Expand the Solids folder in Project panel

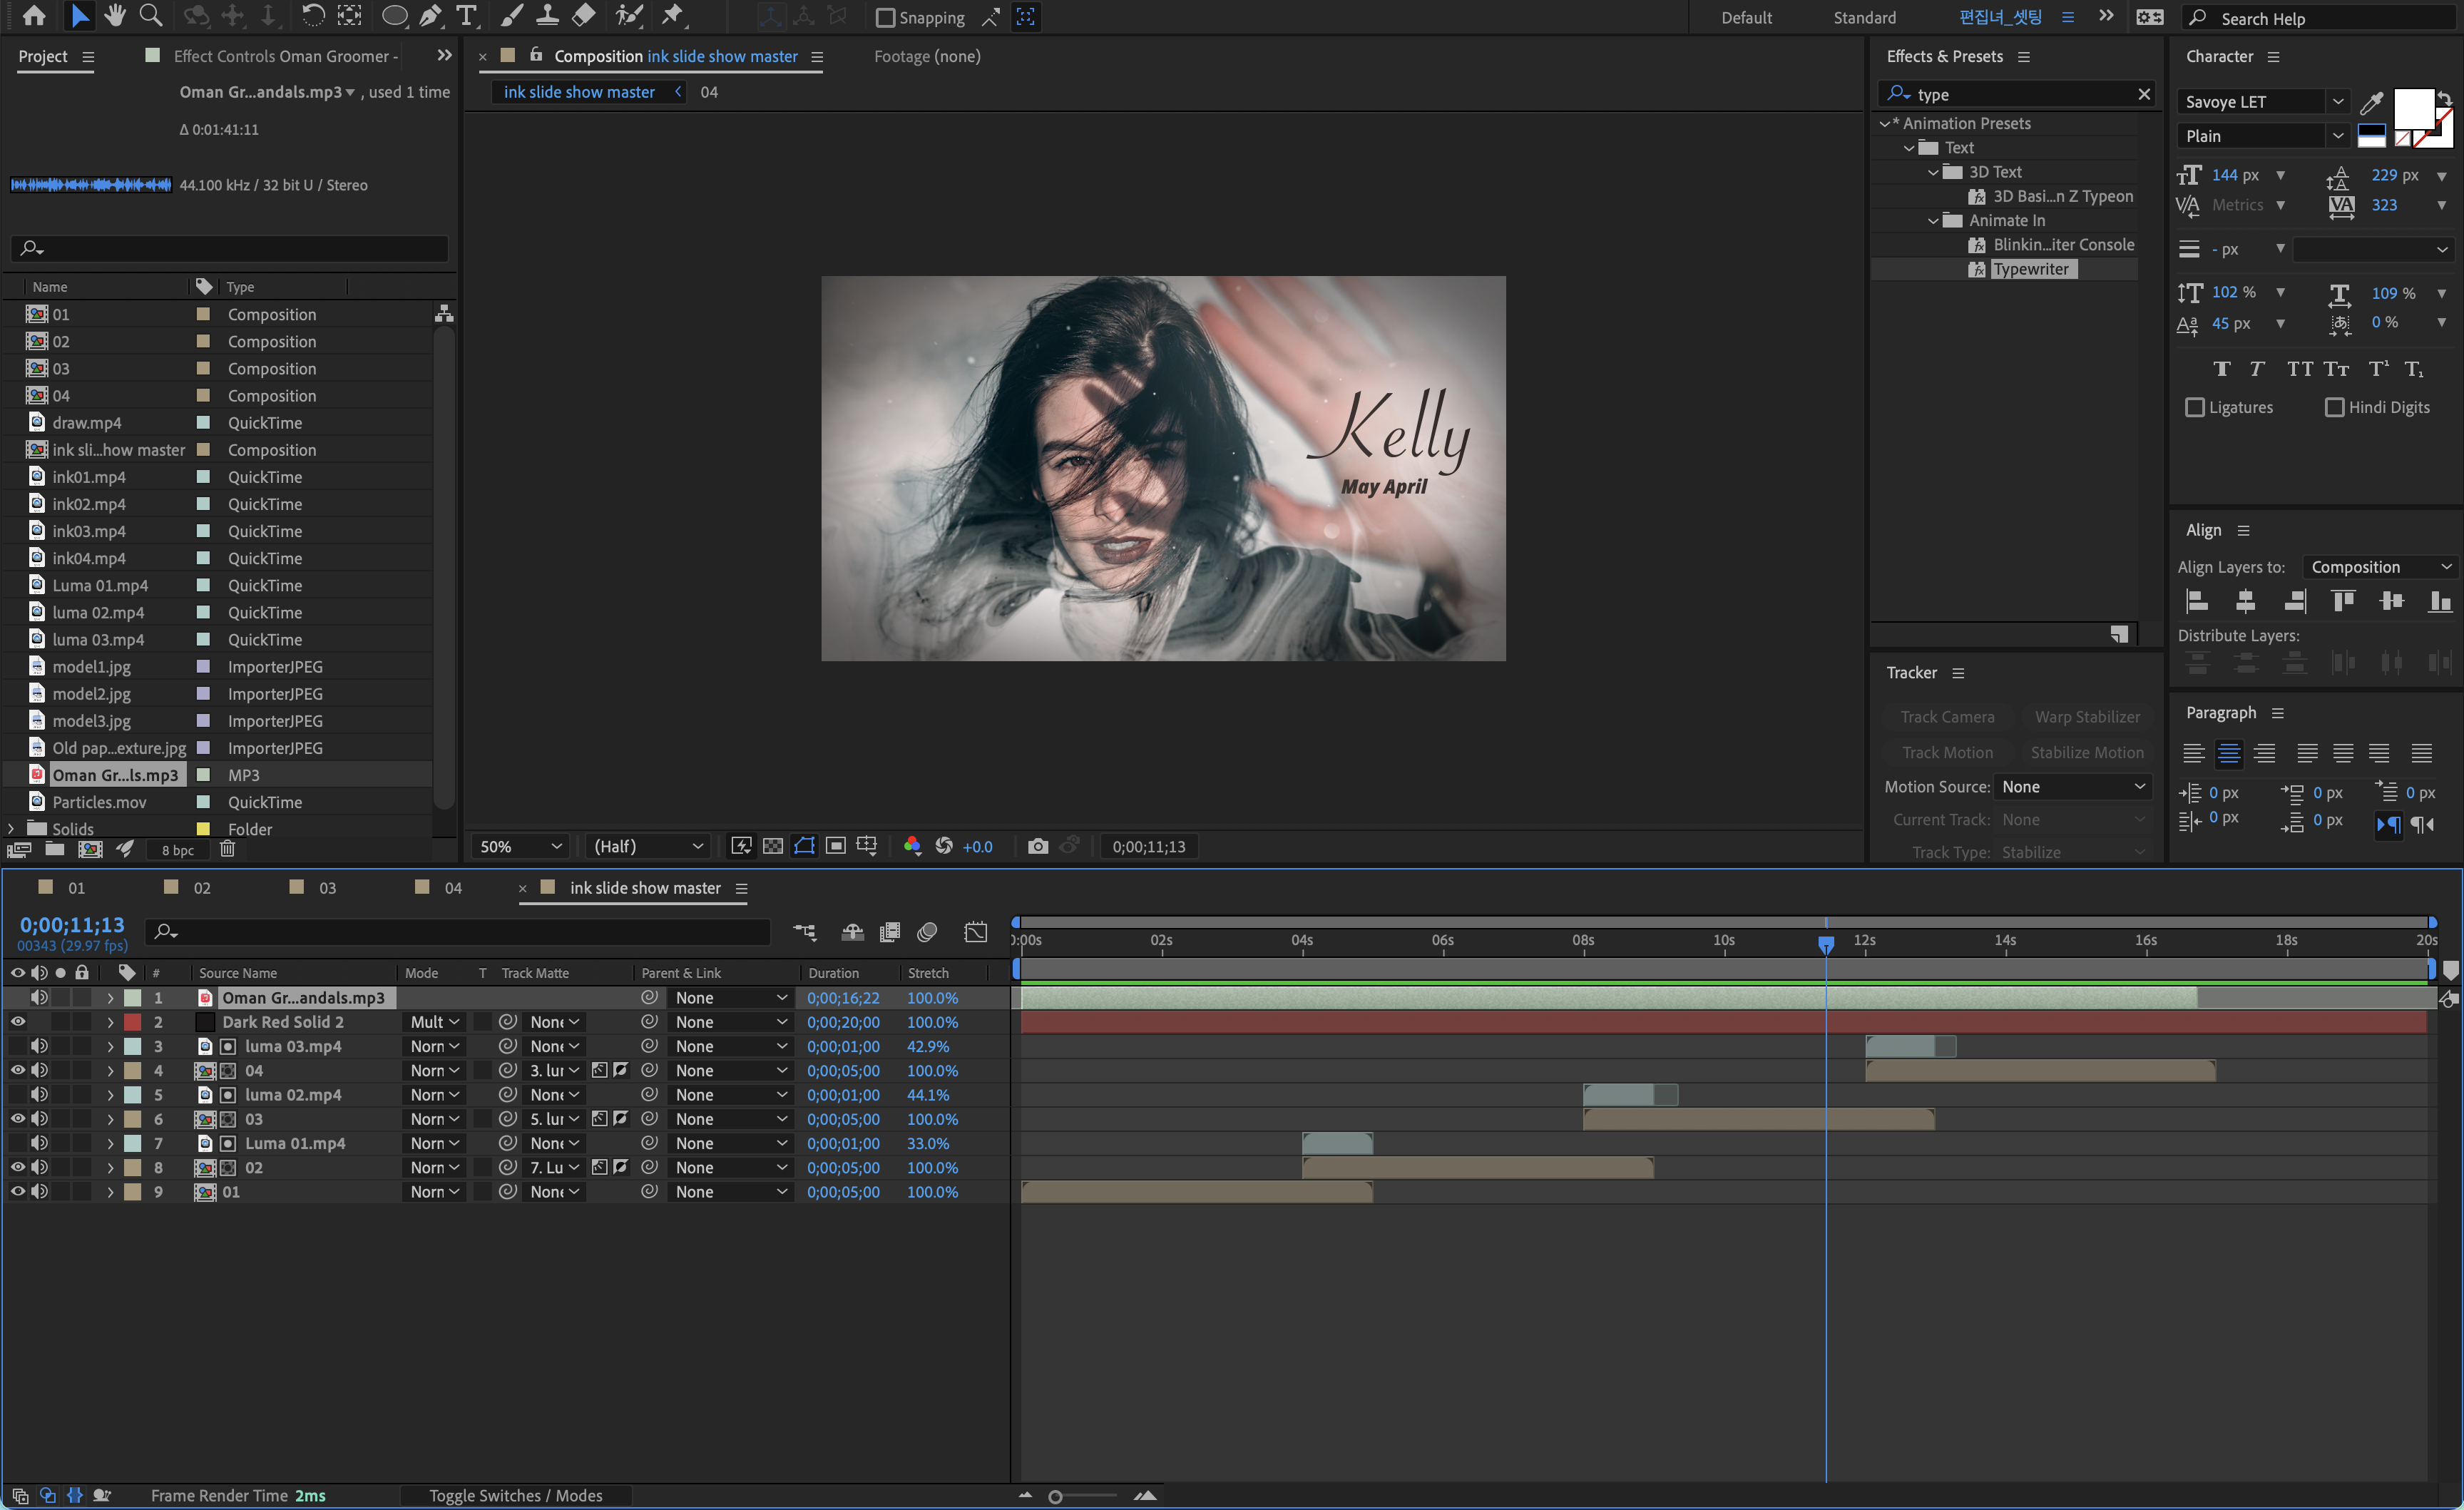pyautogui.click(x=11, y=829)
